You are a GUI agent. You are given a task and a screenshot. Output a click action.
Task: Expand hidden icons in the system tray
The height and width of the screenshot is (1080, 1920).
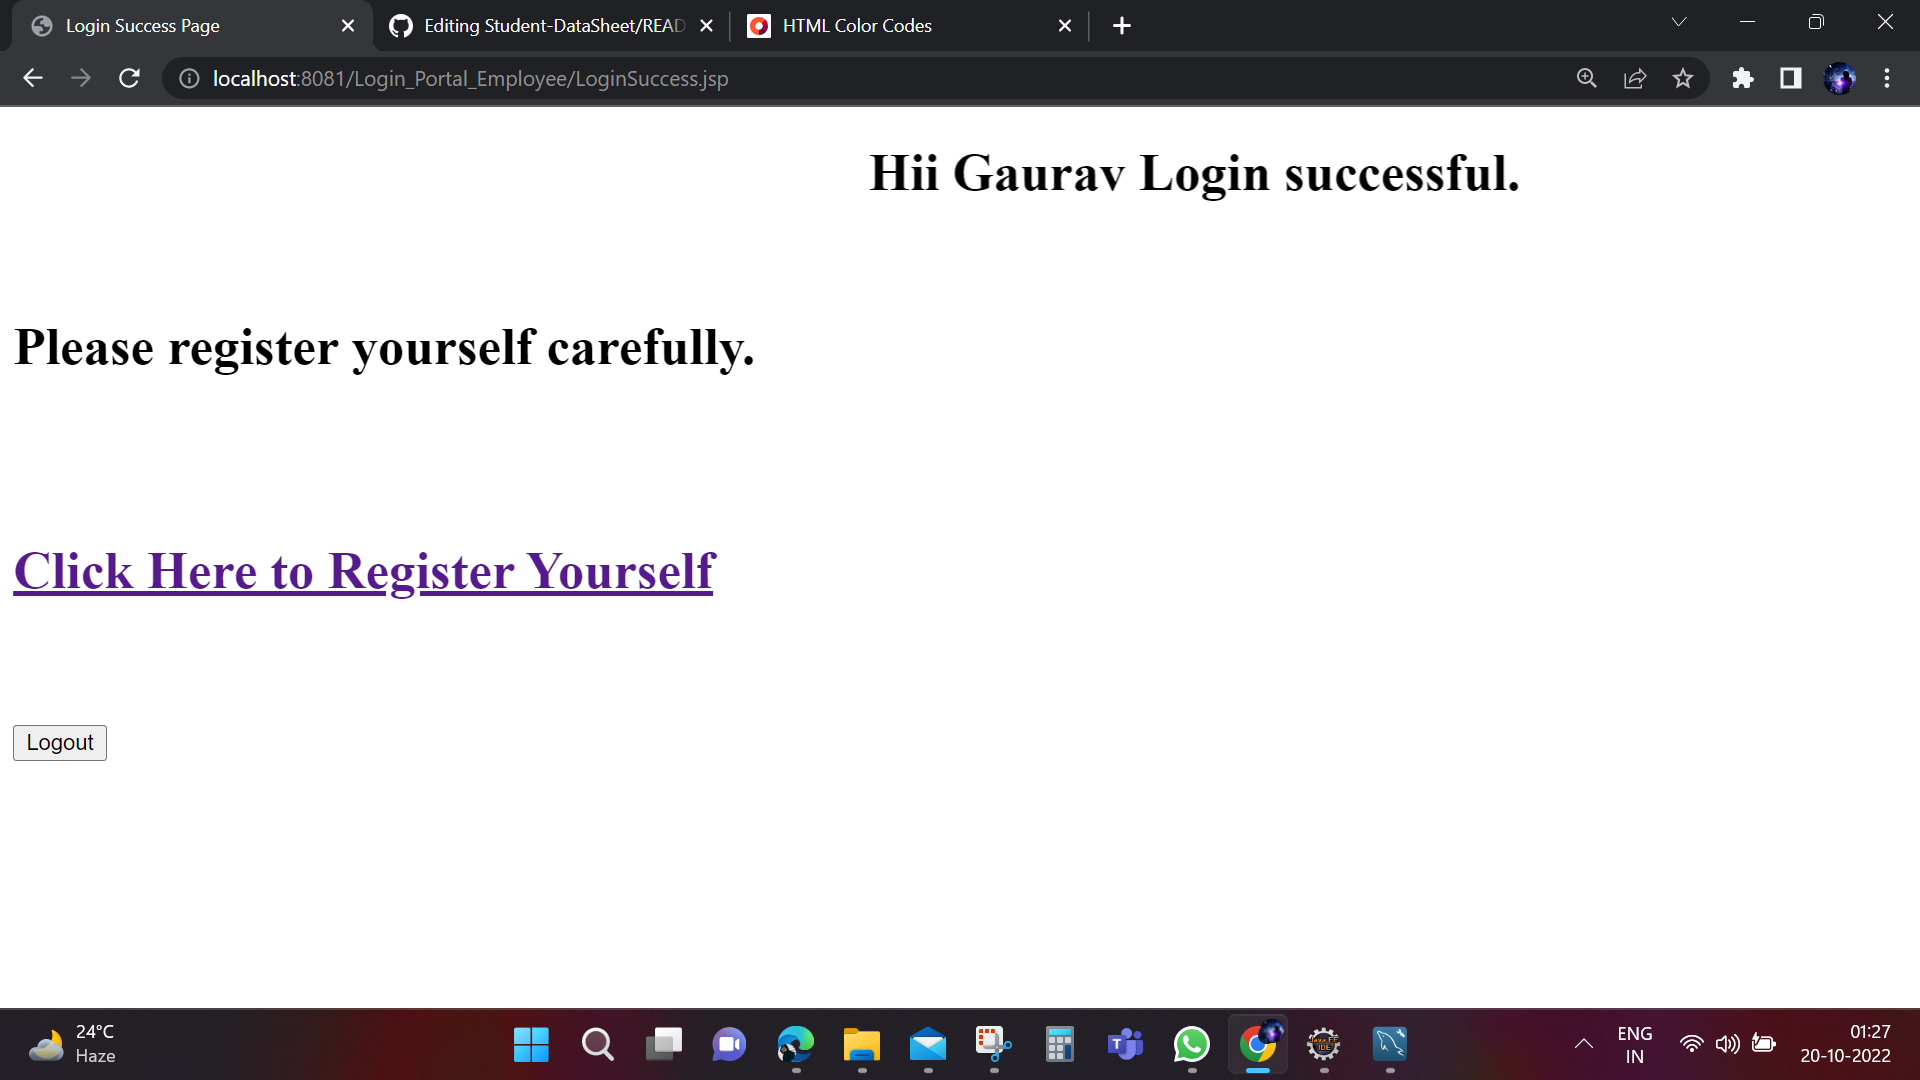point(1583,1044)
